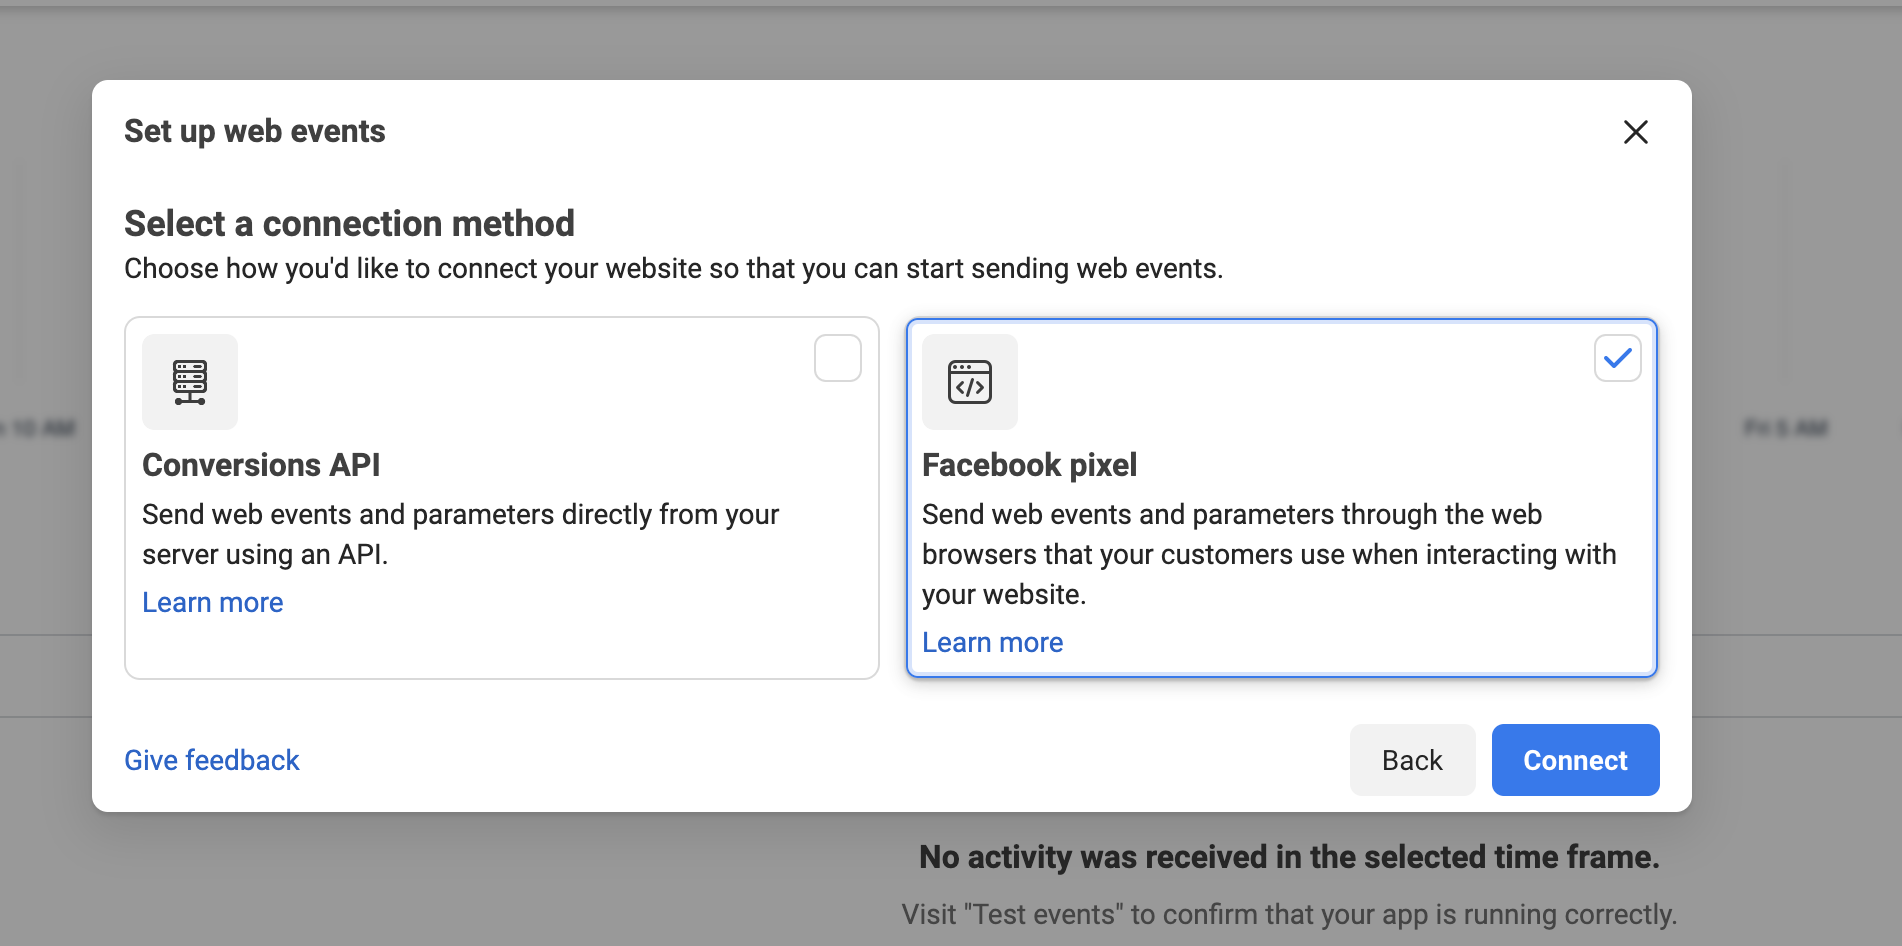Click the blurred Fri 5 AM chart label
The image size is (1902, 946).
click(1785, 428)
